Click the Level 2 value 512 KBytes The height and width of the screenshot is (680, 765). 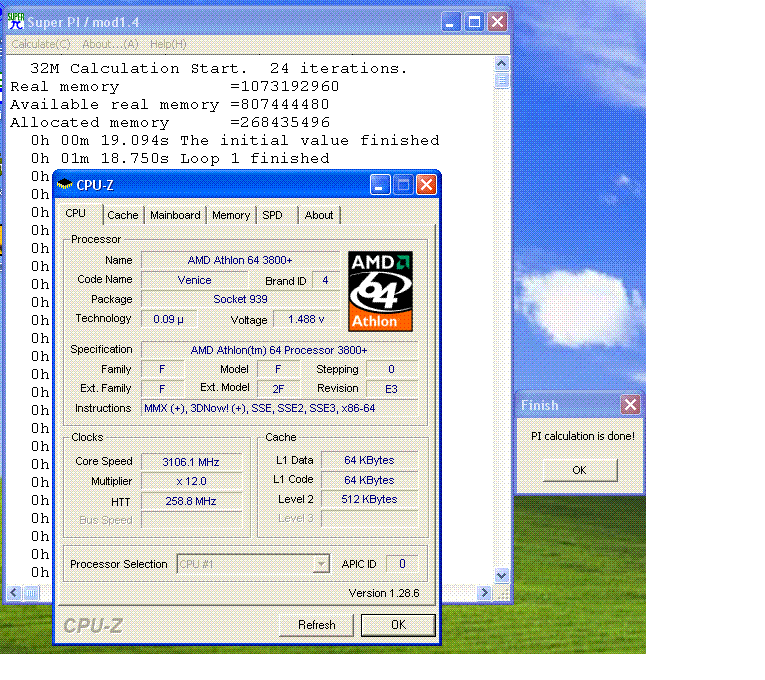pos(369,499)
